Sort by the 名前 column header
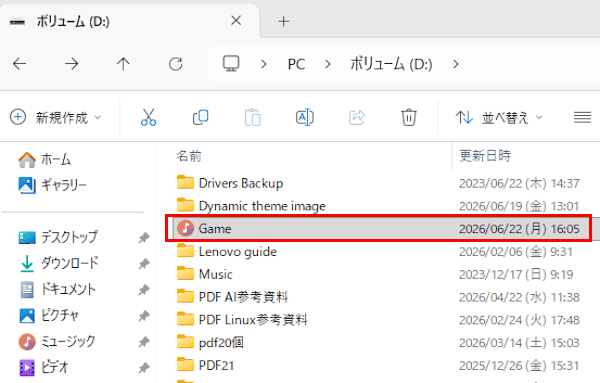The image size is (600, 383). coord(189,156)
